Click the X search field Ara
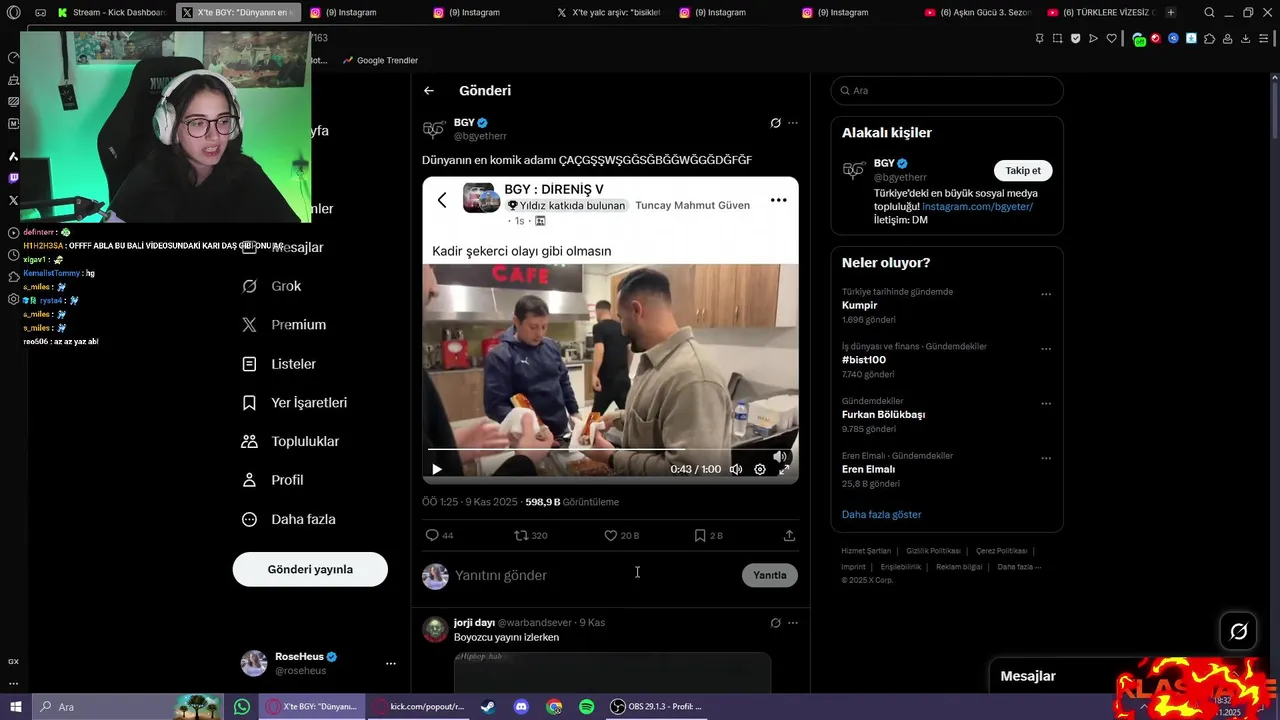Image resolution: width=1280 pixels, height=720 pixels. (x=947, y=91)
